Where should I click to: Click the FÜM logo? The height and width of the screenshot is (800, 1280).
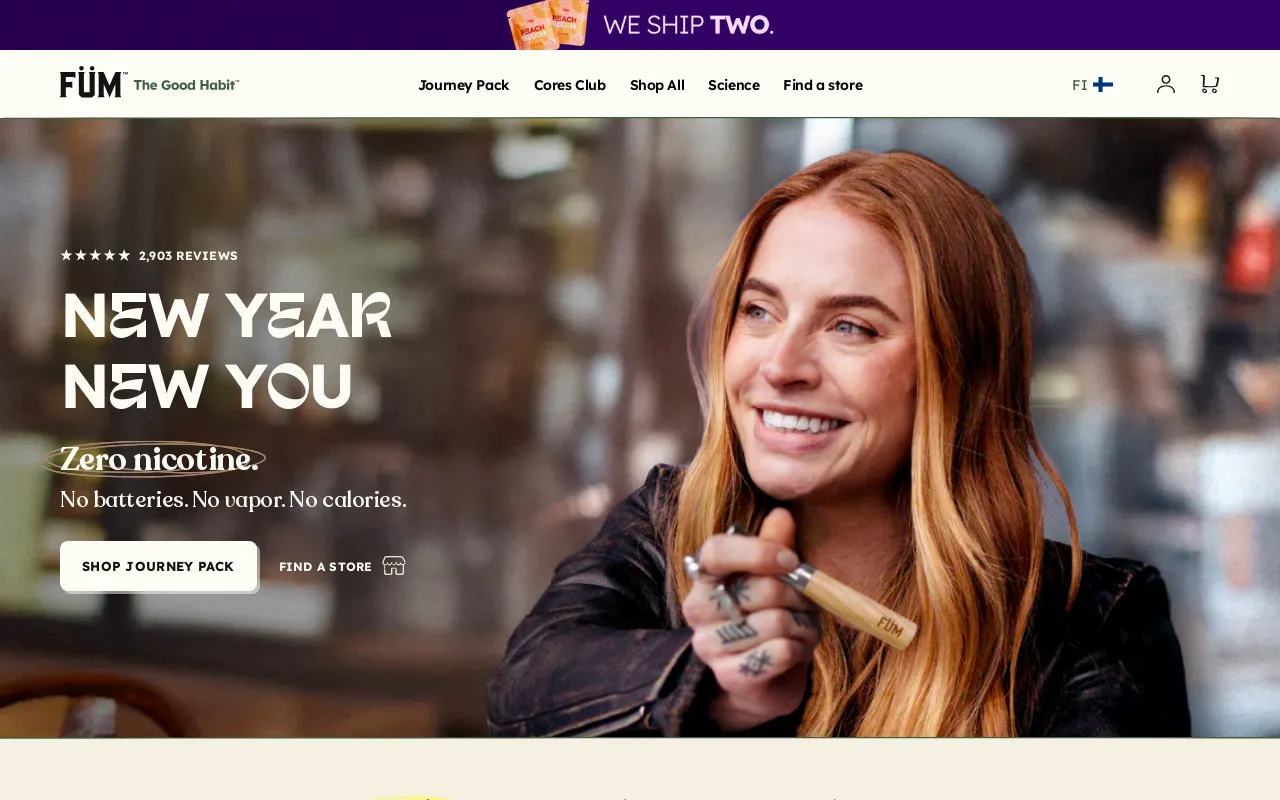[x=92, y=83]
